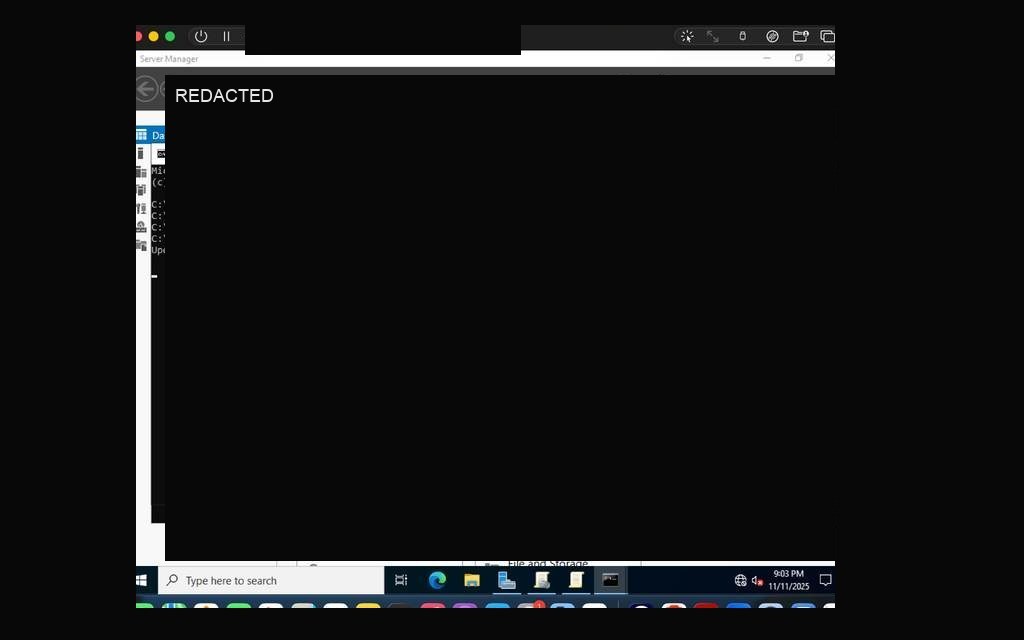
Task: Select Local Server icon in Server Manager sidebar
Action: [140, 153]
